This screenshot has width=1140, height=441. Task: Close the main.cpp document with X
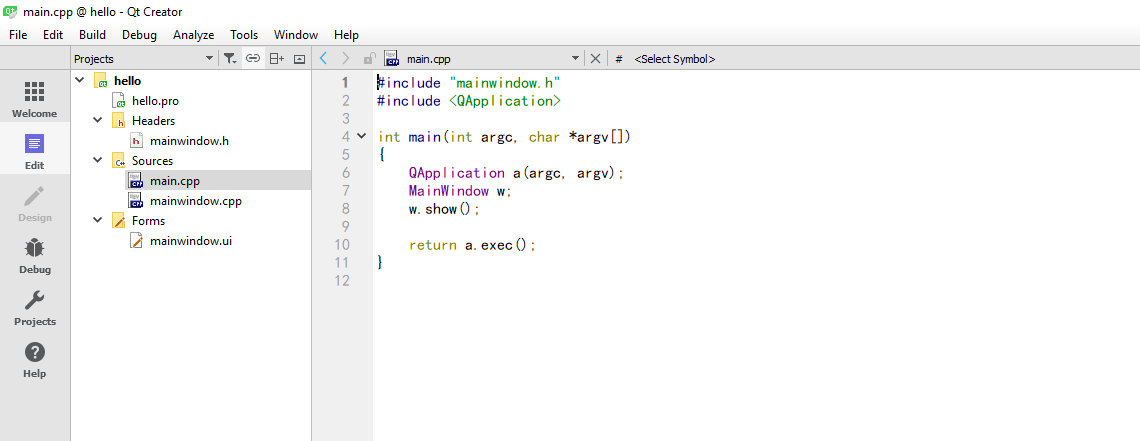click(x=596, y=59)
